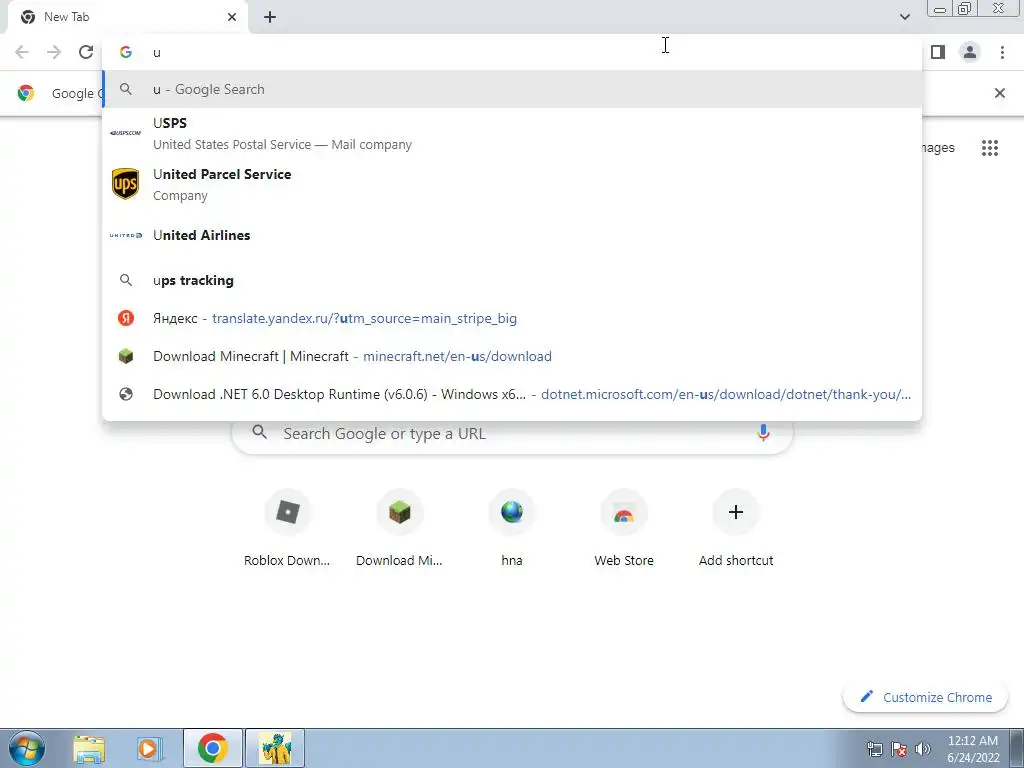Click the taskbar clock showing 12:12 AM
1024x768 pixels.
(972, 748)
